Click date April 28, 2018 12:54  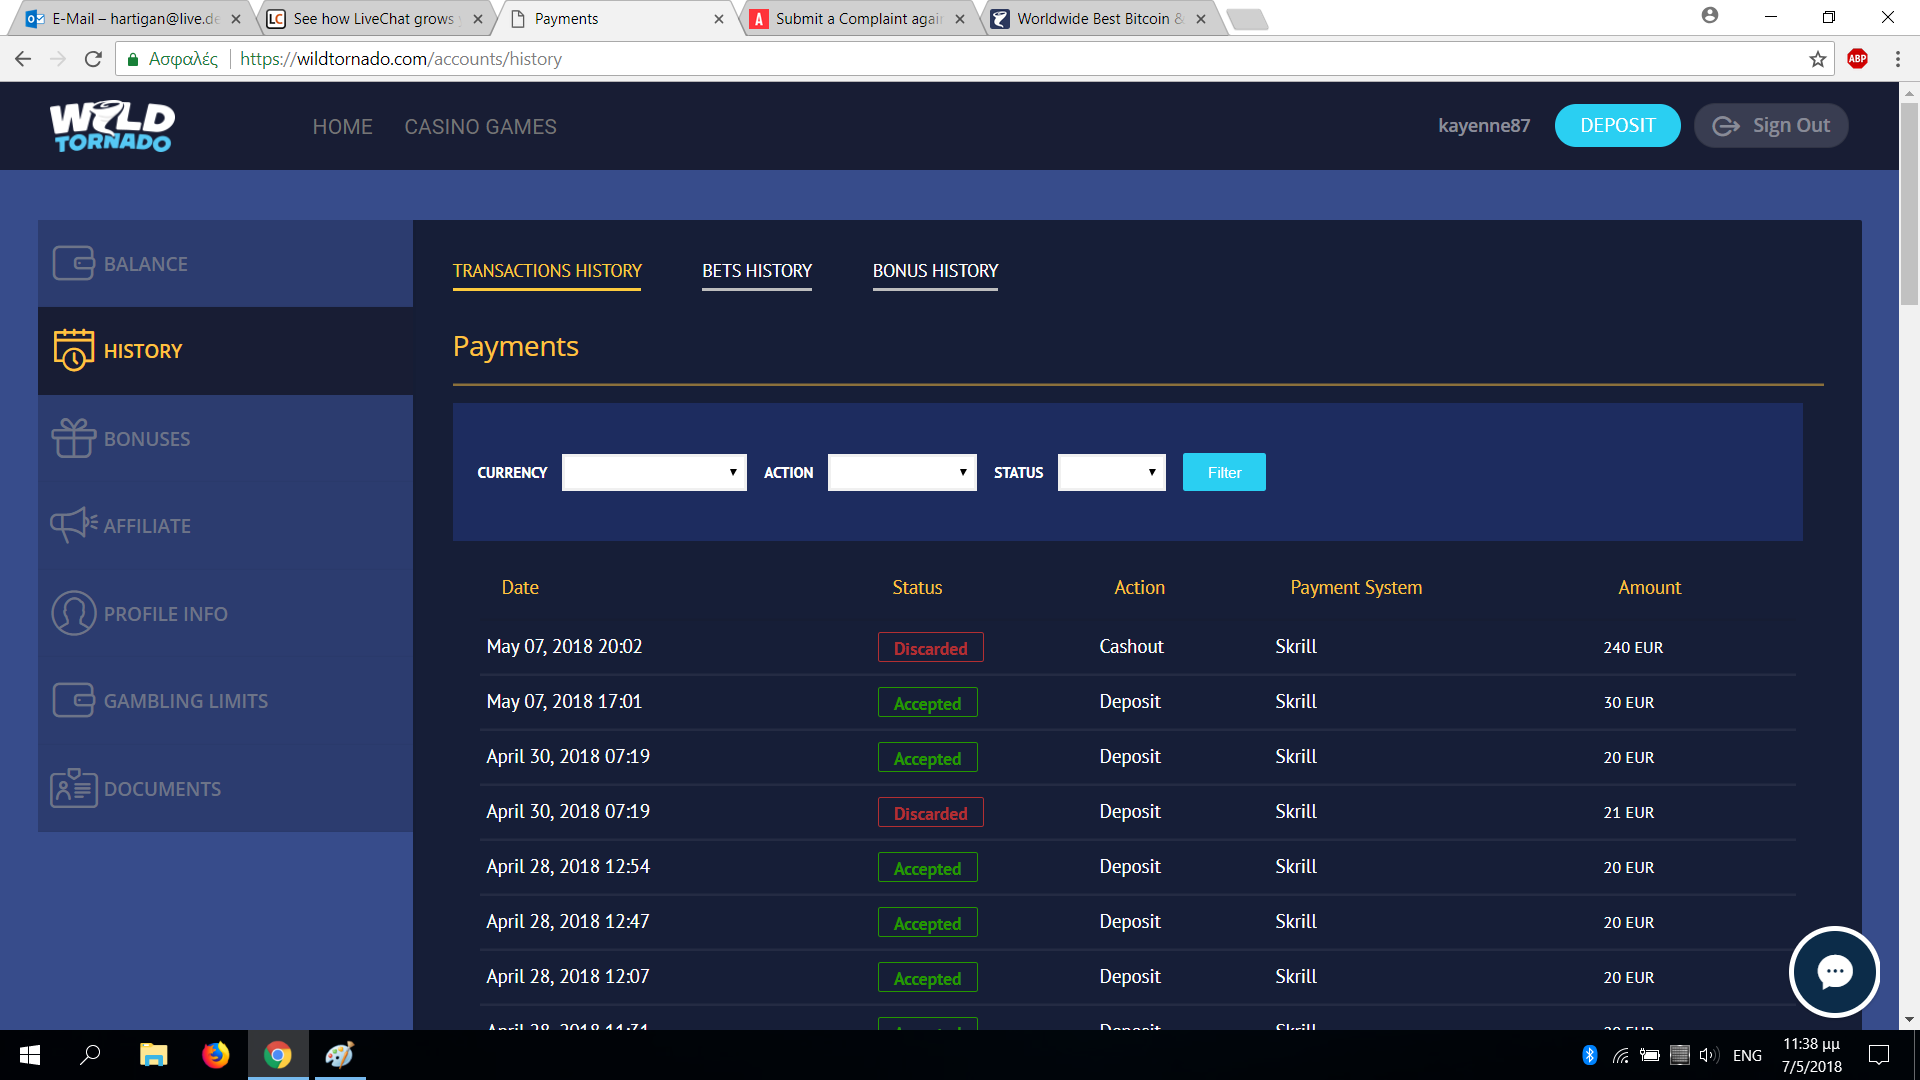pos(568,866)
